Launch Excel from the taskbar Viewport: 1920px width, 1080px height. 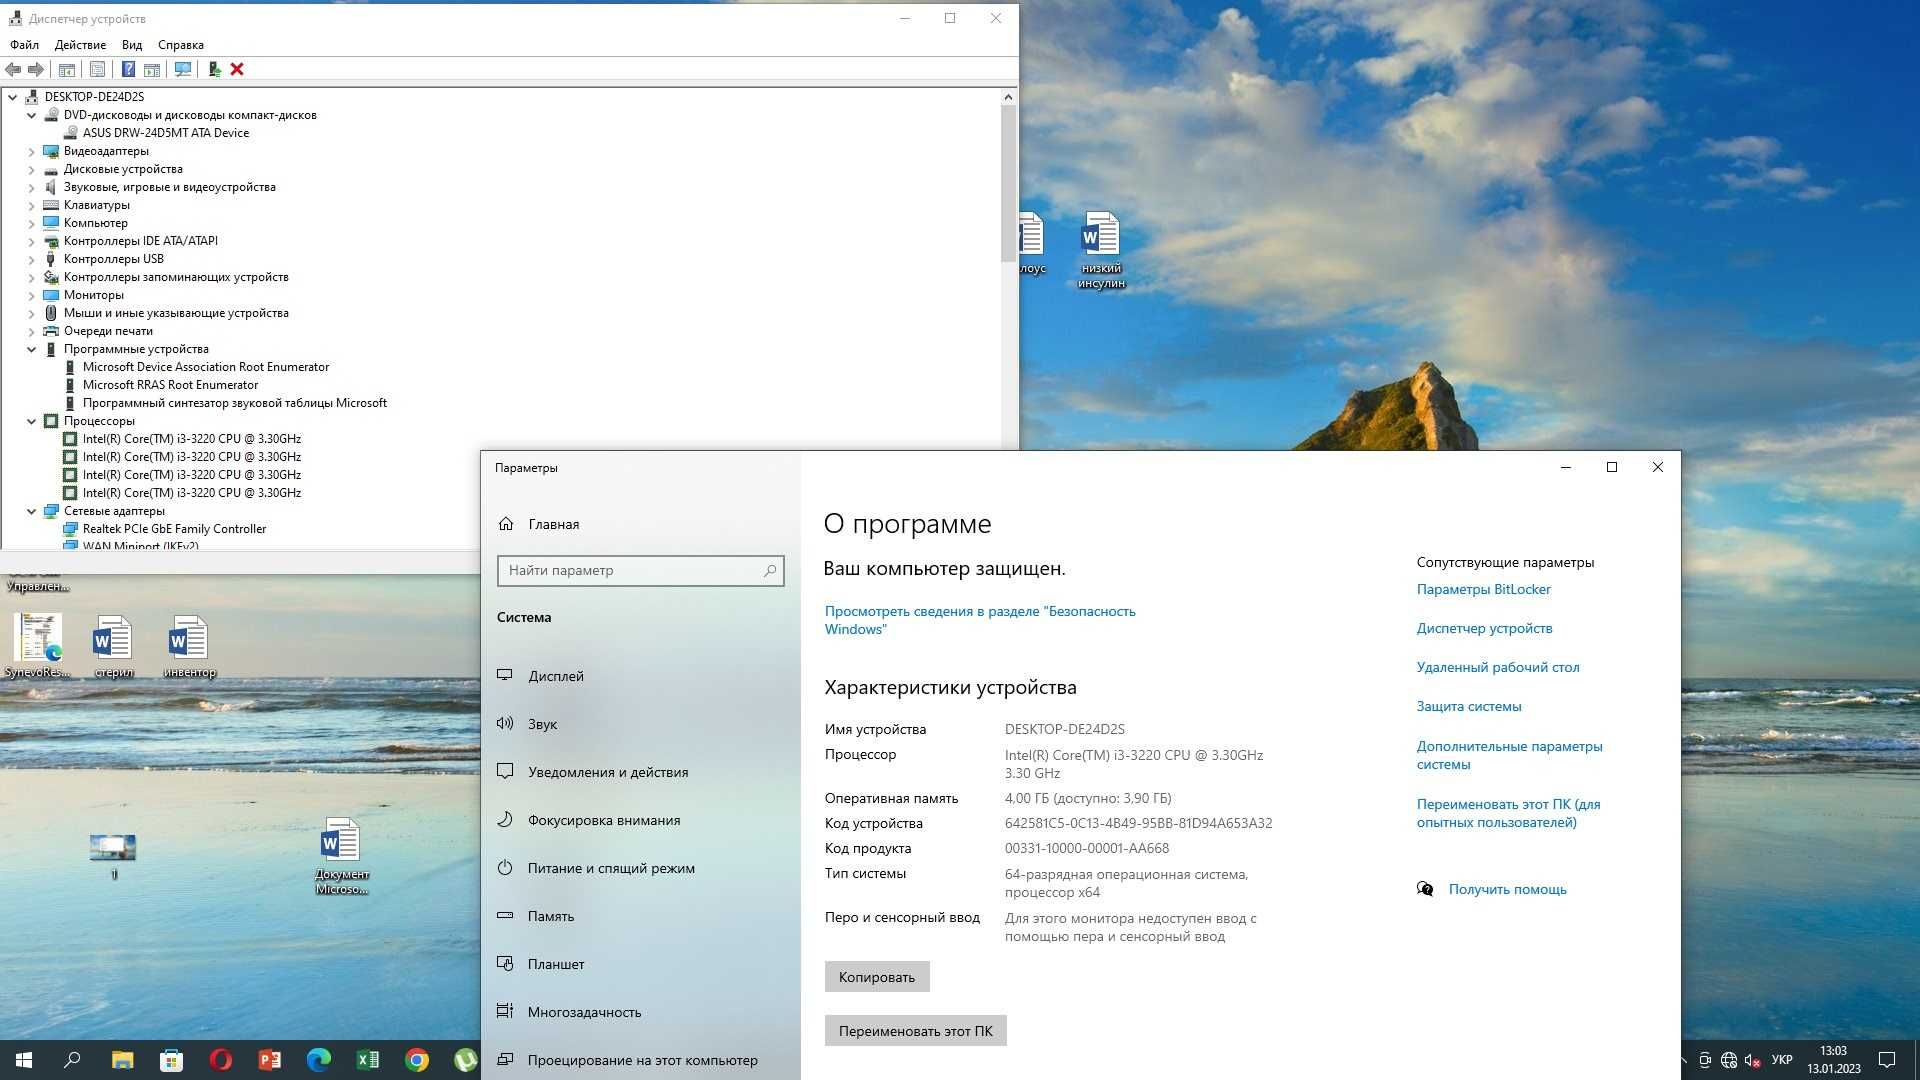(x=367, y=1060)
